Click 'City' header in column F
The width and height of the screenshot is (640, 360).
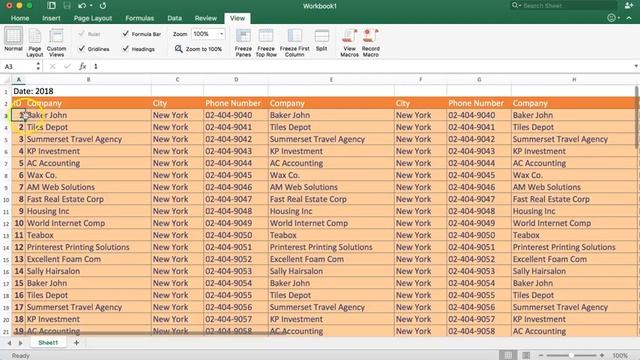[402, 103]
